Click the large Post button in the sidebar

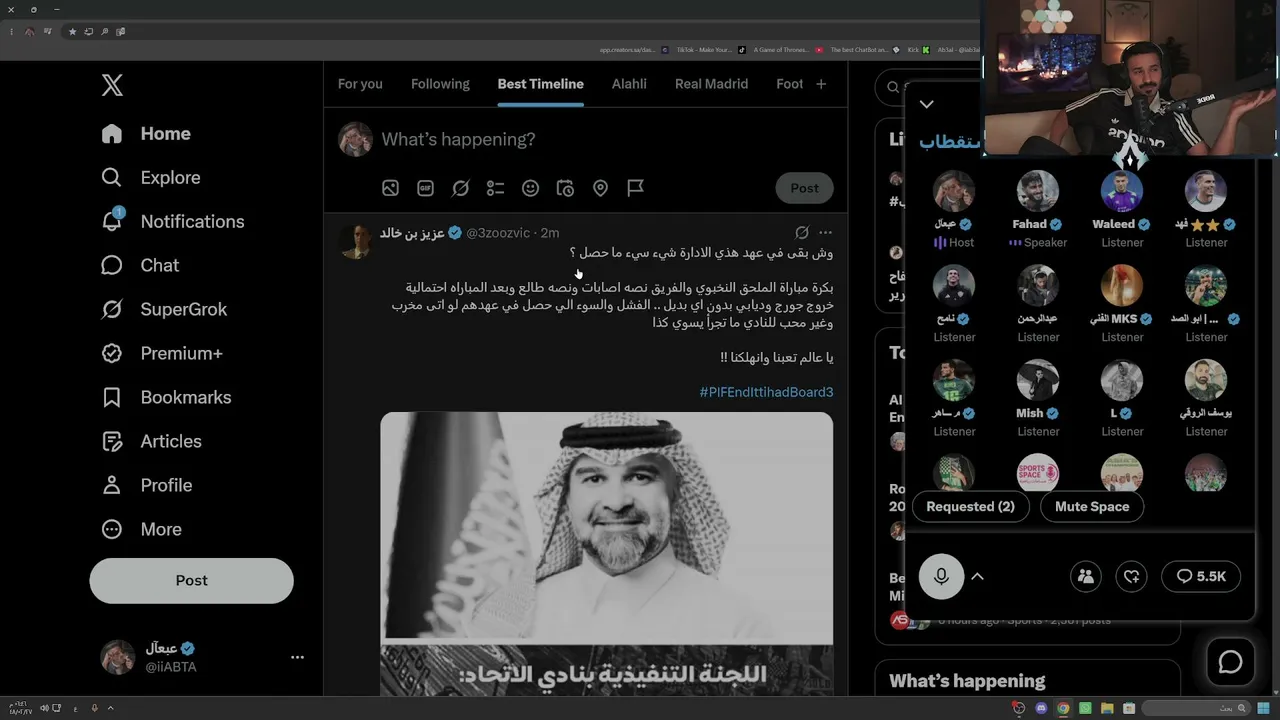coord(192,581)
